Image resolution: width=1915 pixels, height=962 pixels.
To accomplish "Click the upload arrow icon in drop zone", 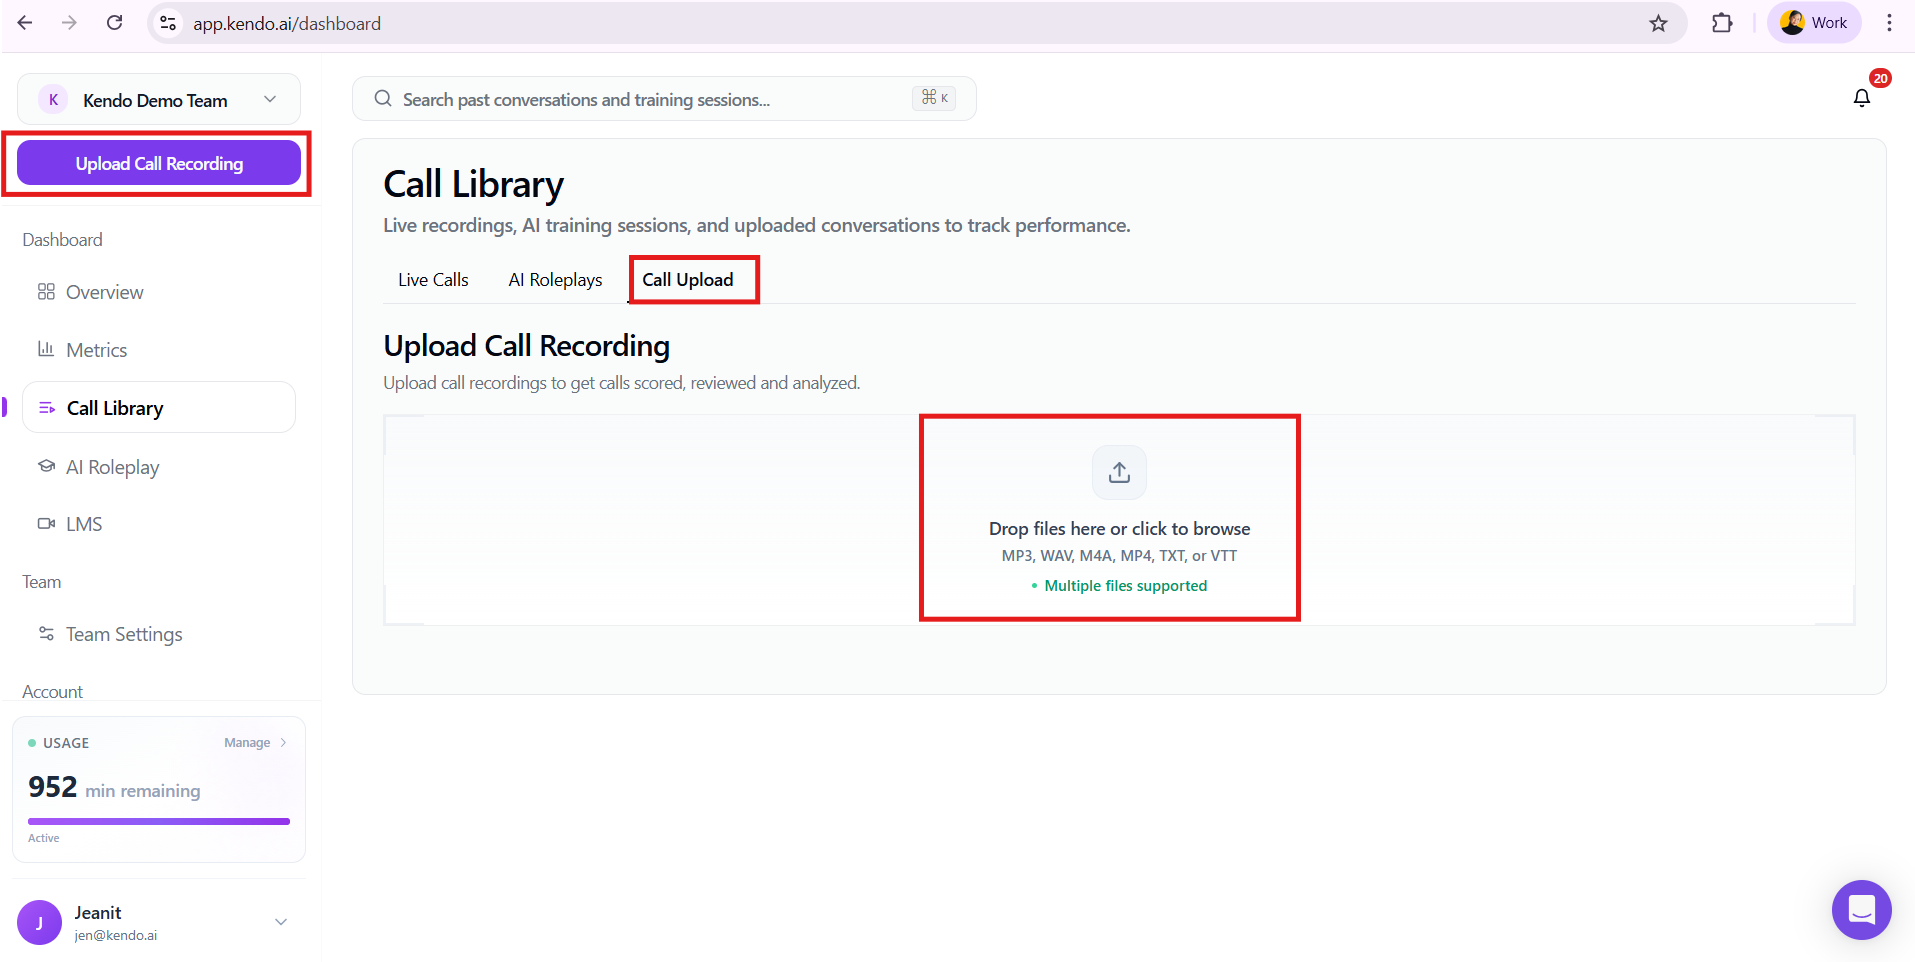I will 1119,472.
